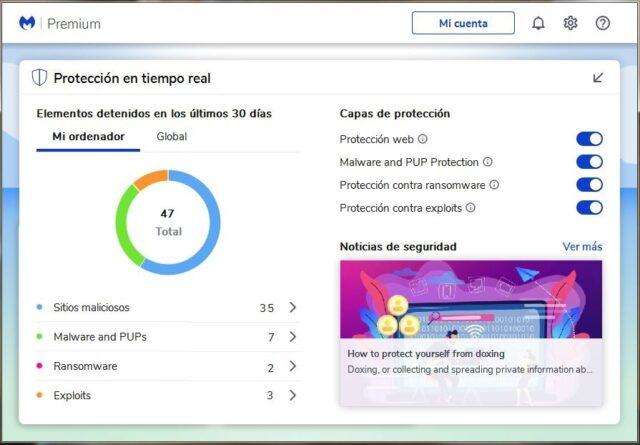
Task: Switch to the Global tab
Action: 171,136
